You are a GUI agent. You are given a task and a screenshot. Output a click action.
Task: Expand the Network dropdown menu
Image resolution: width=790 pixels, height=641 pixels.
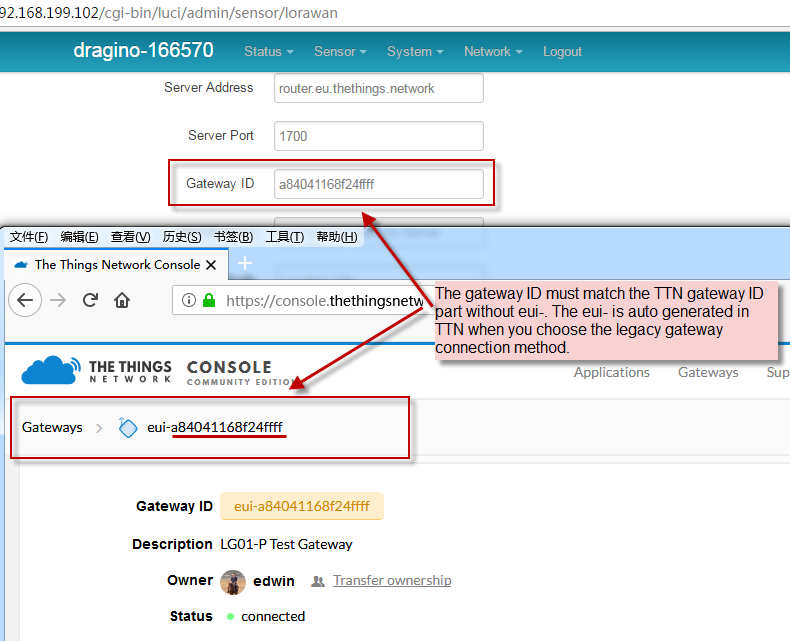coord(493,51)
